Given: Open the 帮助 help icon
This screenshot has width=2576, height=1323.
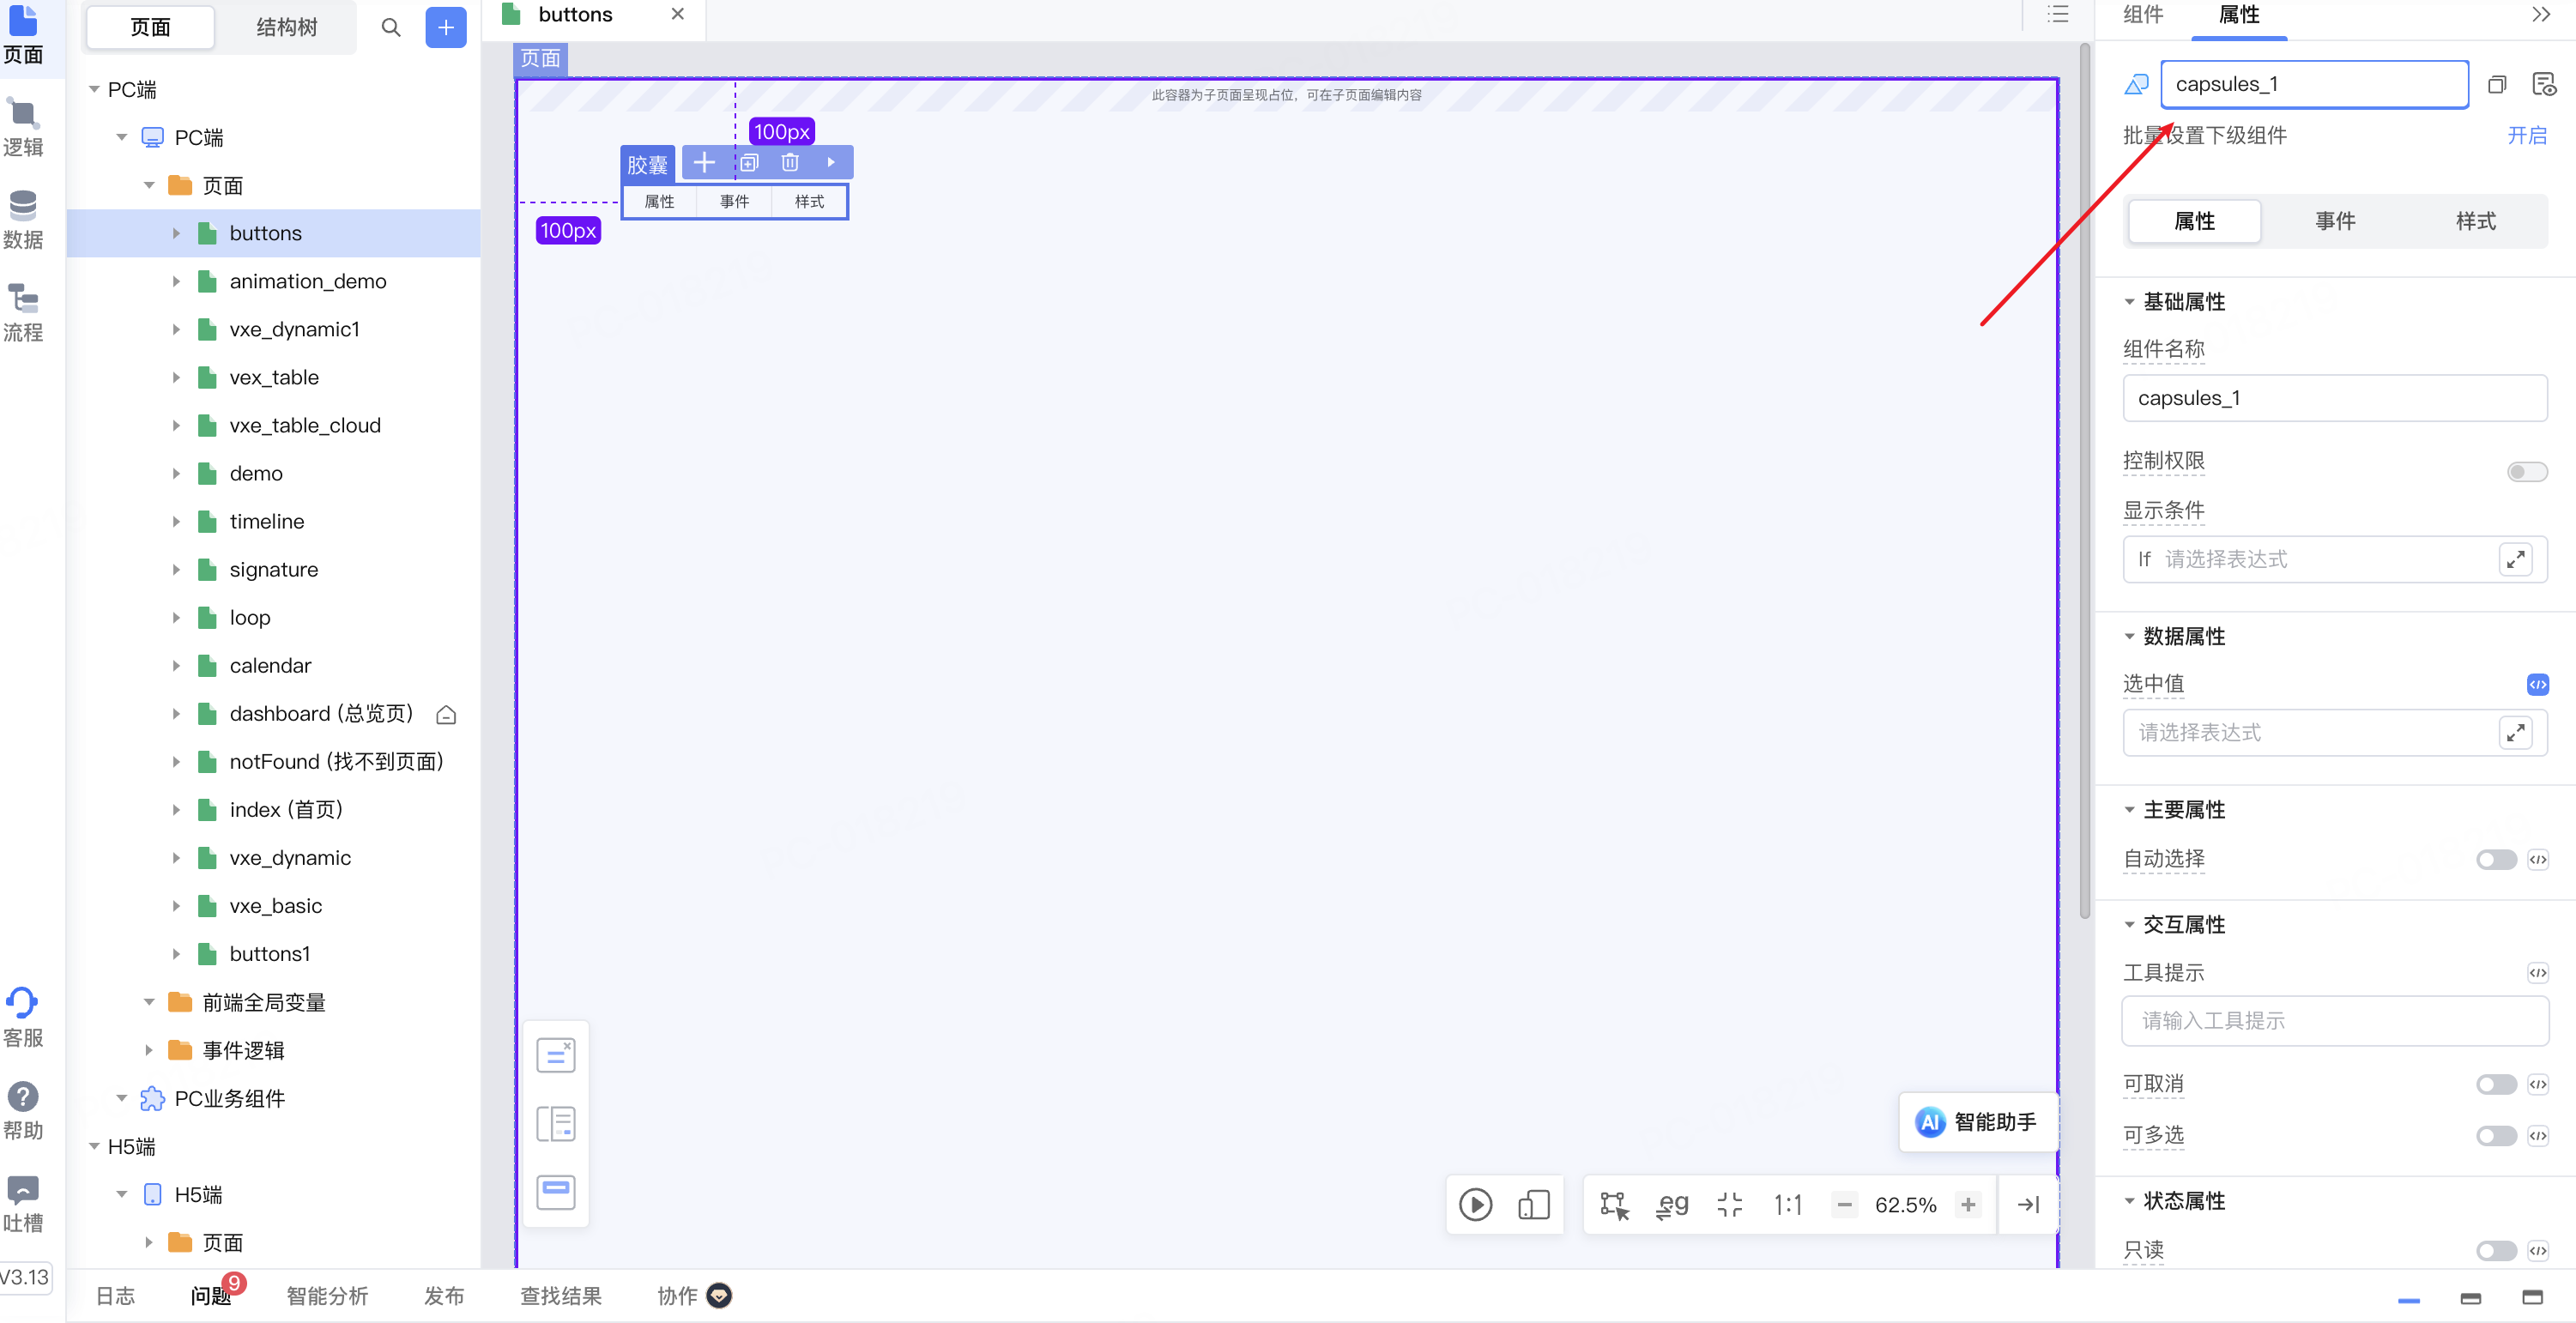Looking at the screenshot, I should (x=23, y=1110).
